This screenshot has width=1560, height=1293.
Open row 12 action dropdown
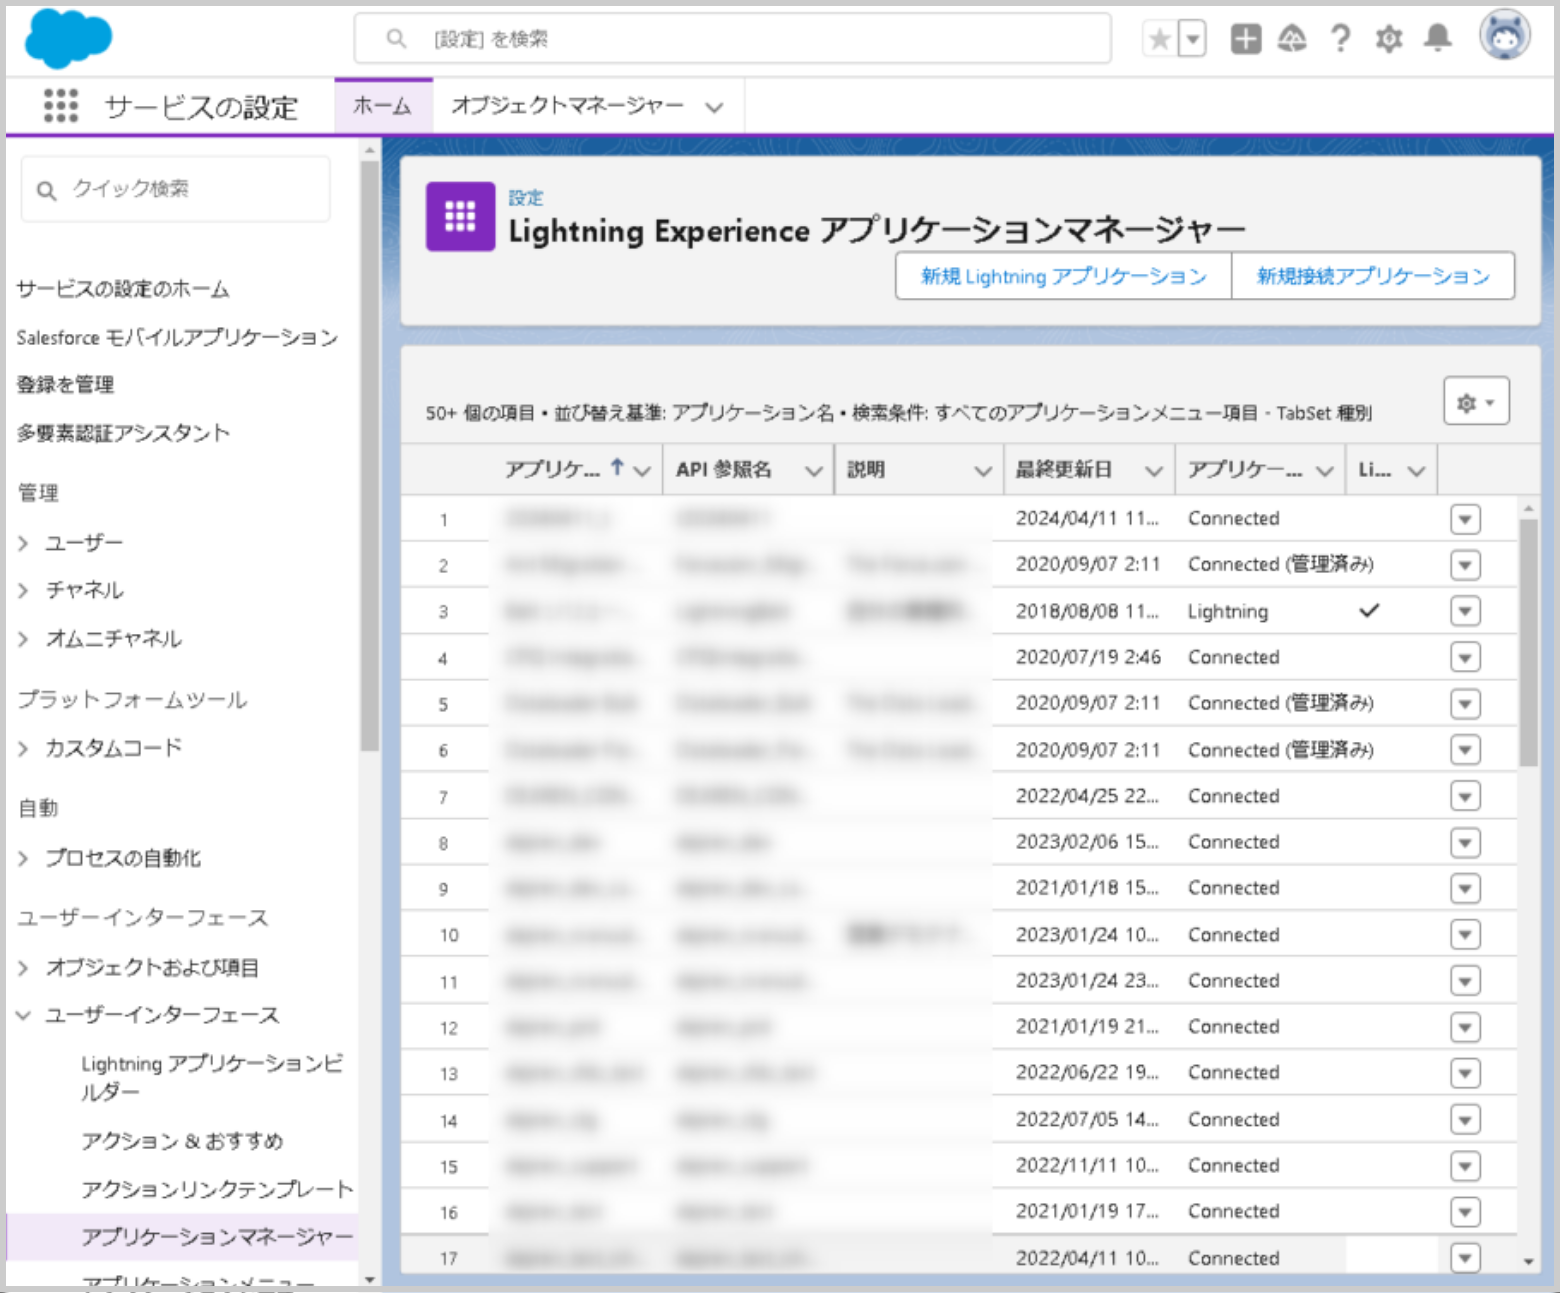click(1465, 1027)
